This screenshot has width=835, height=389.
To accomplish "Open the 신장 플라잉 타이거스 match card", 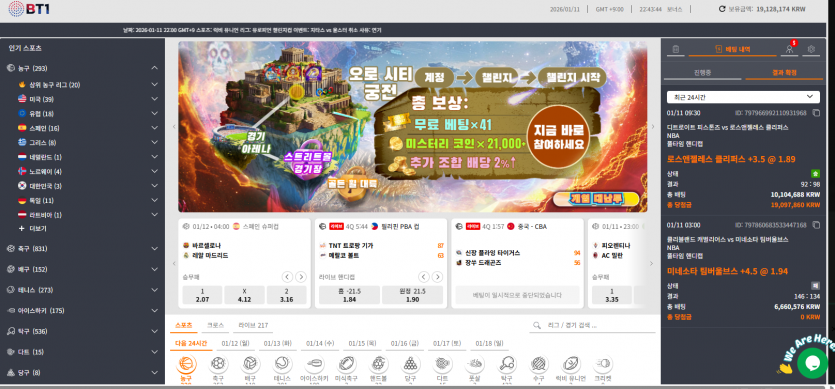I will [x=518, y=263].
